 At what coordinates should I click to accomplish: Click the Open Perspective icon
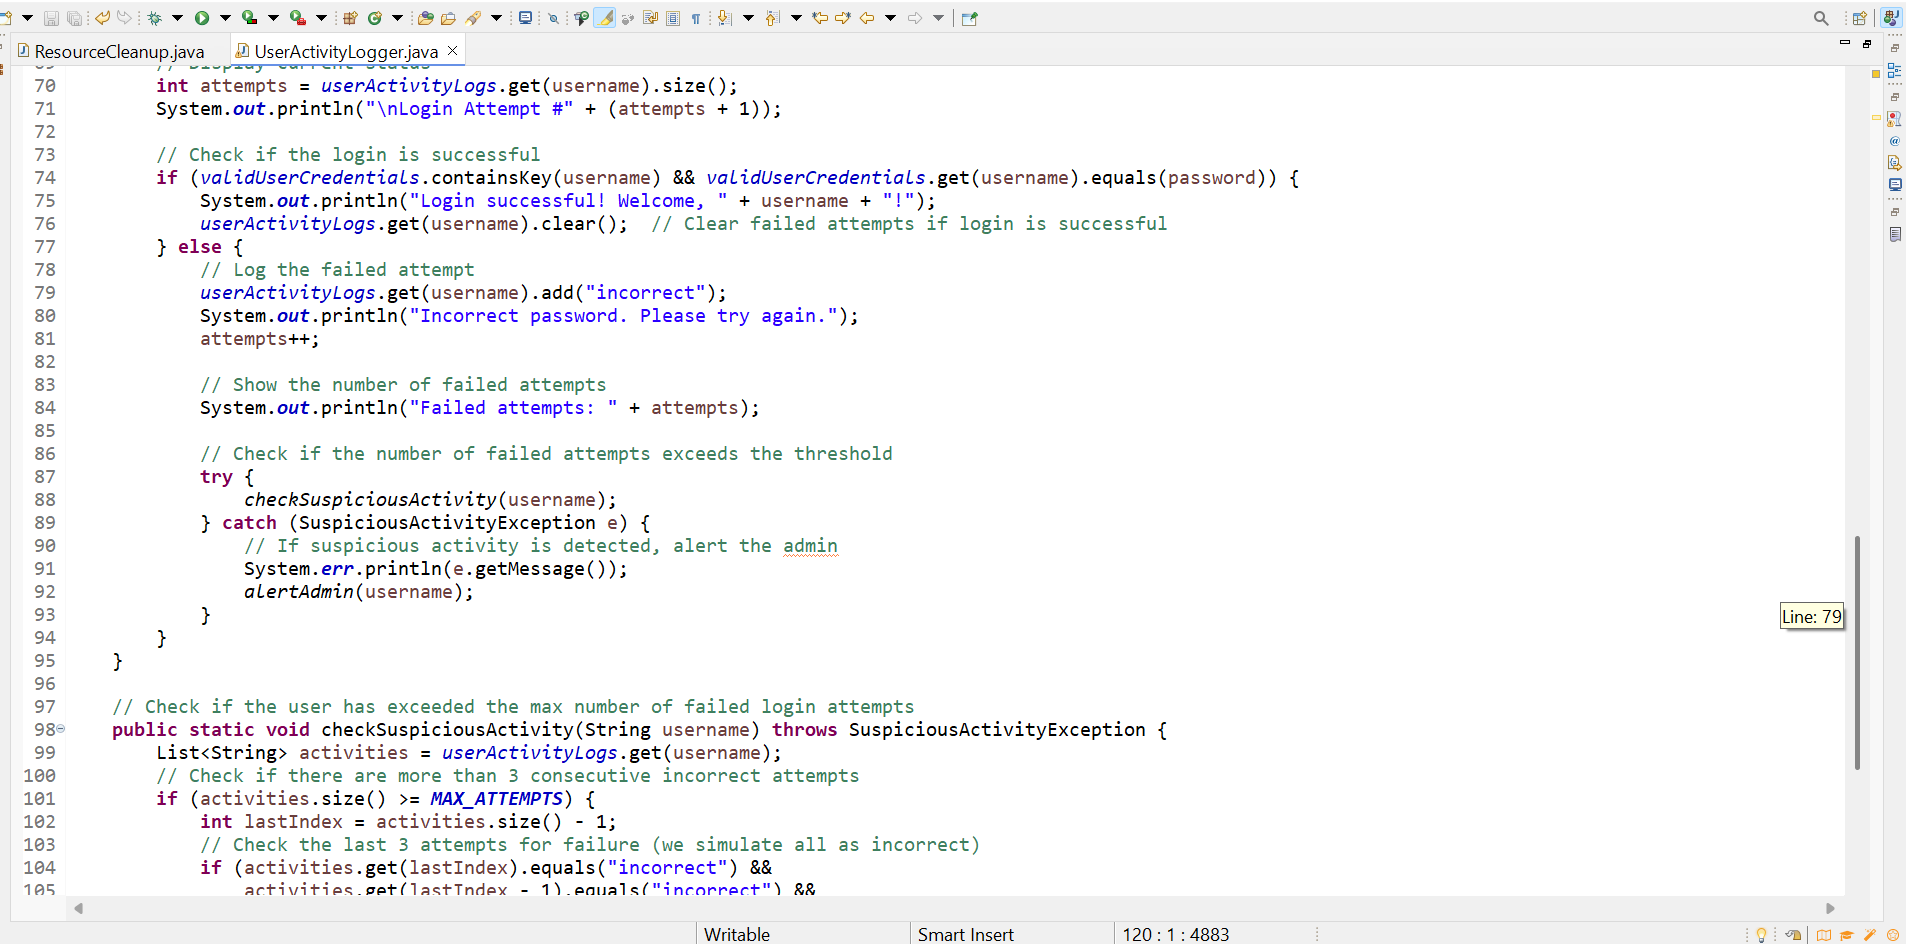1859,18
